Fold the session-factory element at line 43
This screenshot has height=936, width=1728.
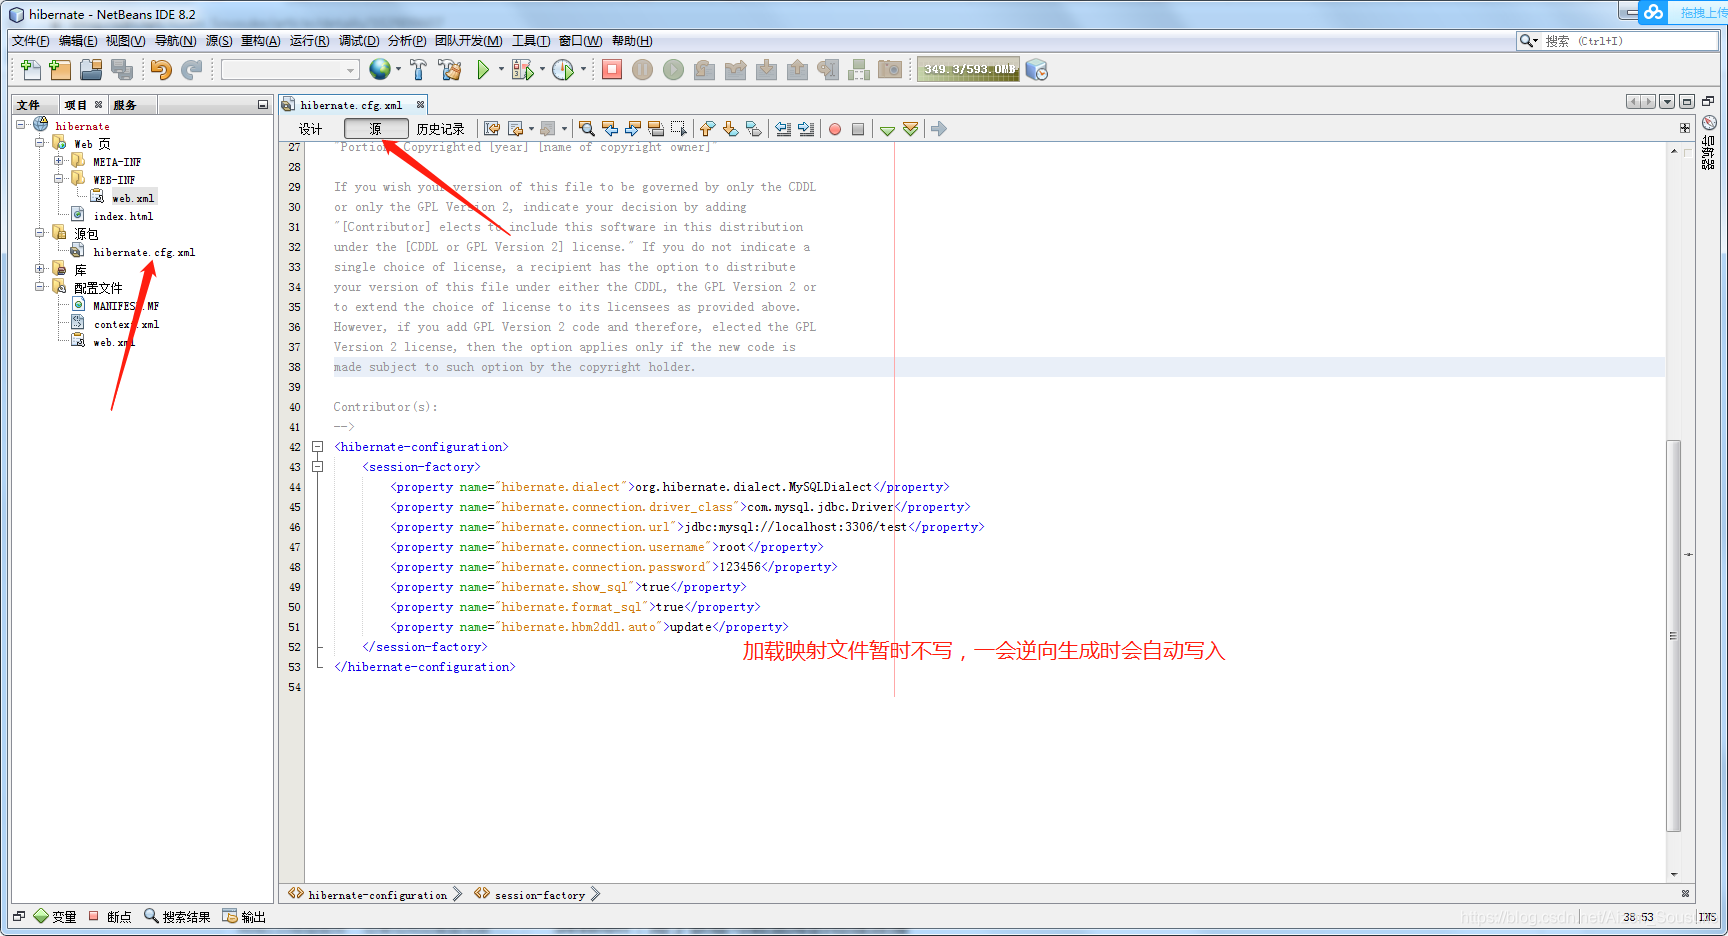point(317,467)
